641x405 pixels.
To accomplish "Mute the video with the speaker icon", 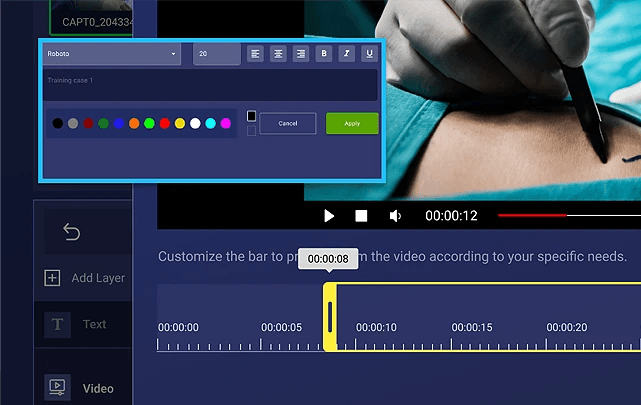I will 395,216.
